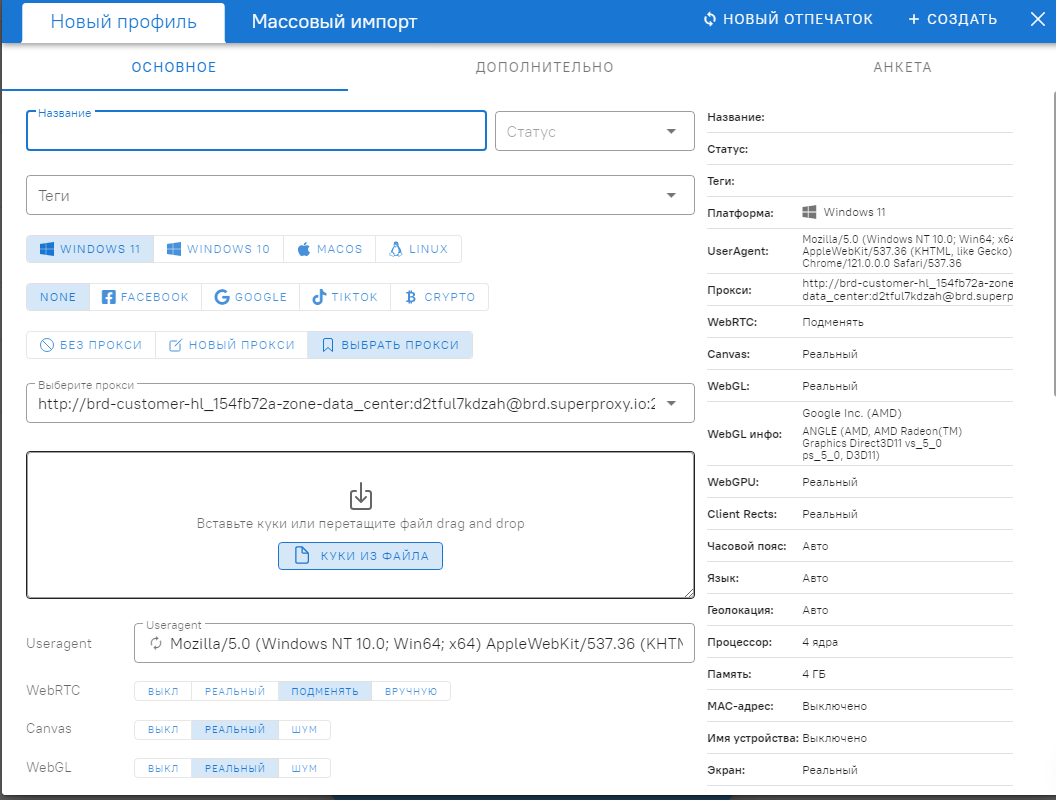Set WebRTC to Выкл
Screen dimensions: 1056x800
pyautogui.click(x=163, y=691)
